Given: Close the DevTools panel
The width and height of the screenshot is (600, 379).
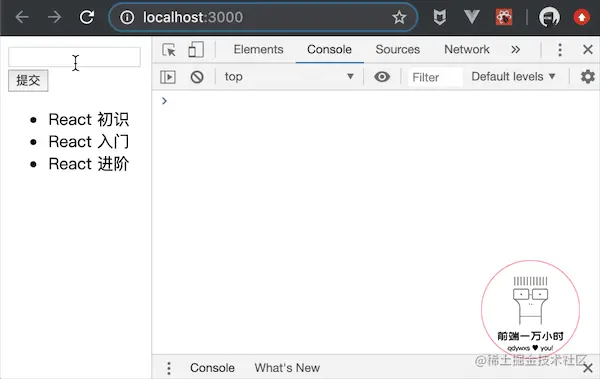Looking at the screenshot, I should pyautogui.click(x=588, y=49).
